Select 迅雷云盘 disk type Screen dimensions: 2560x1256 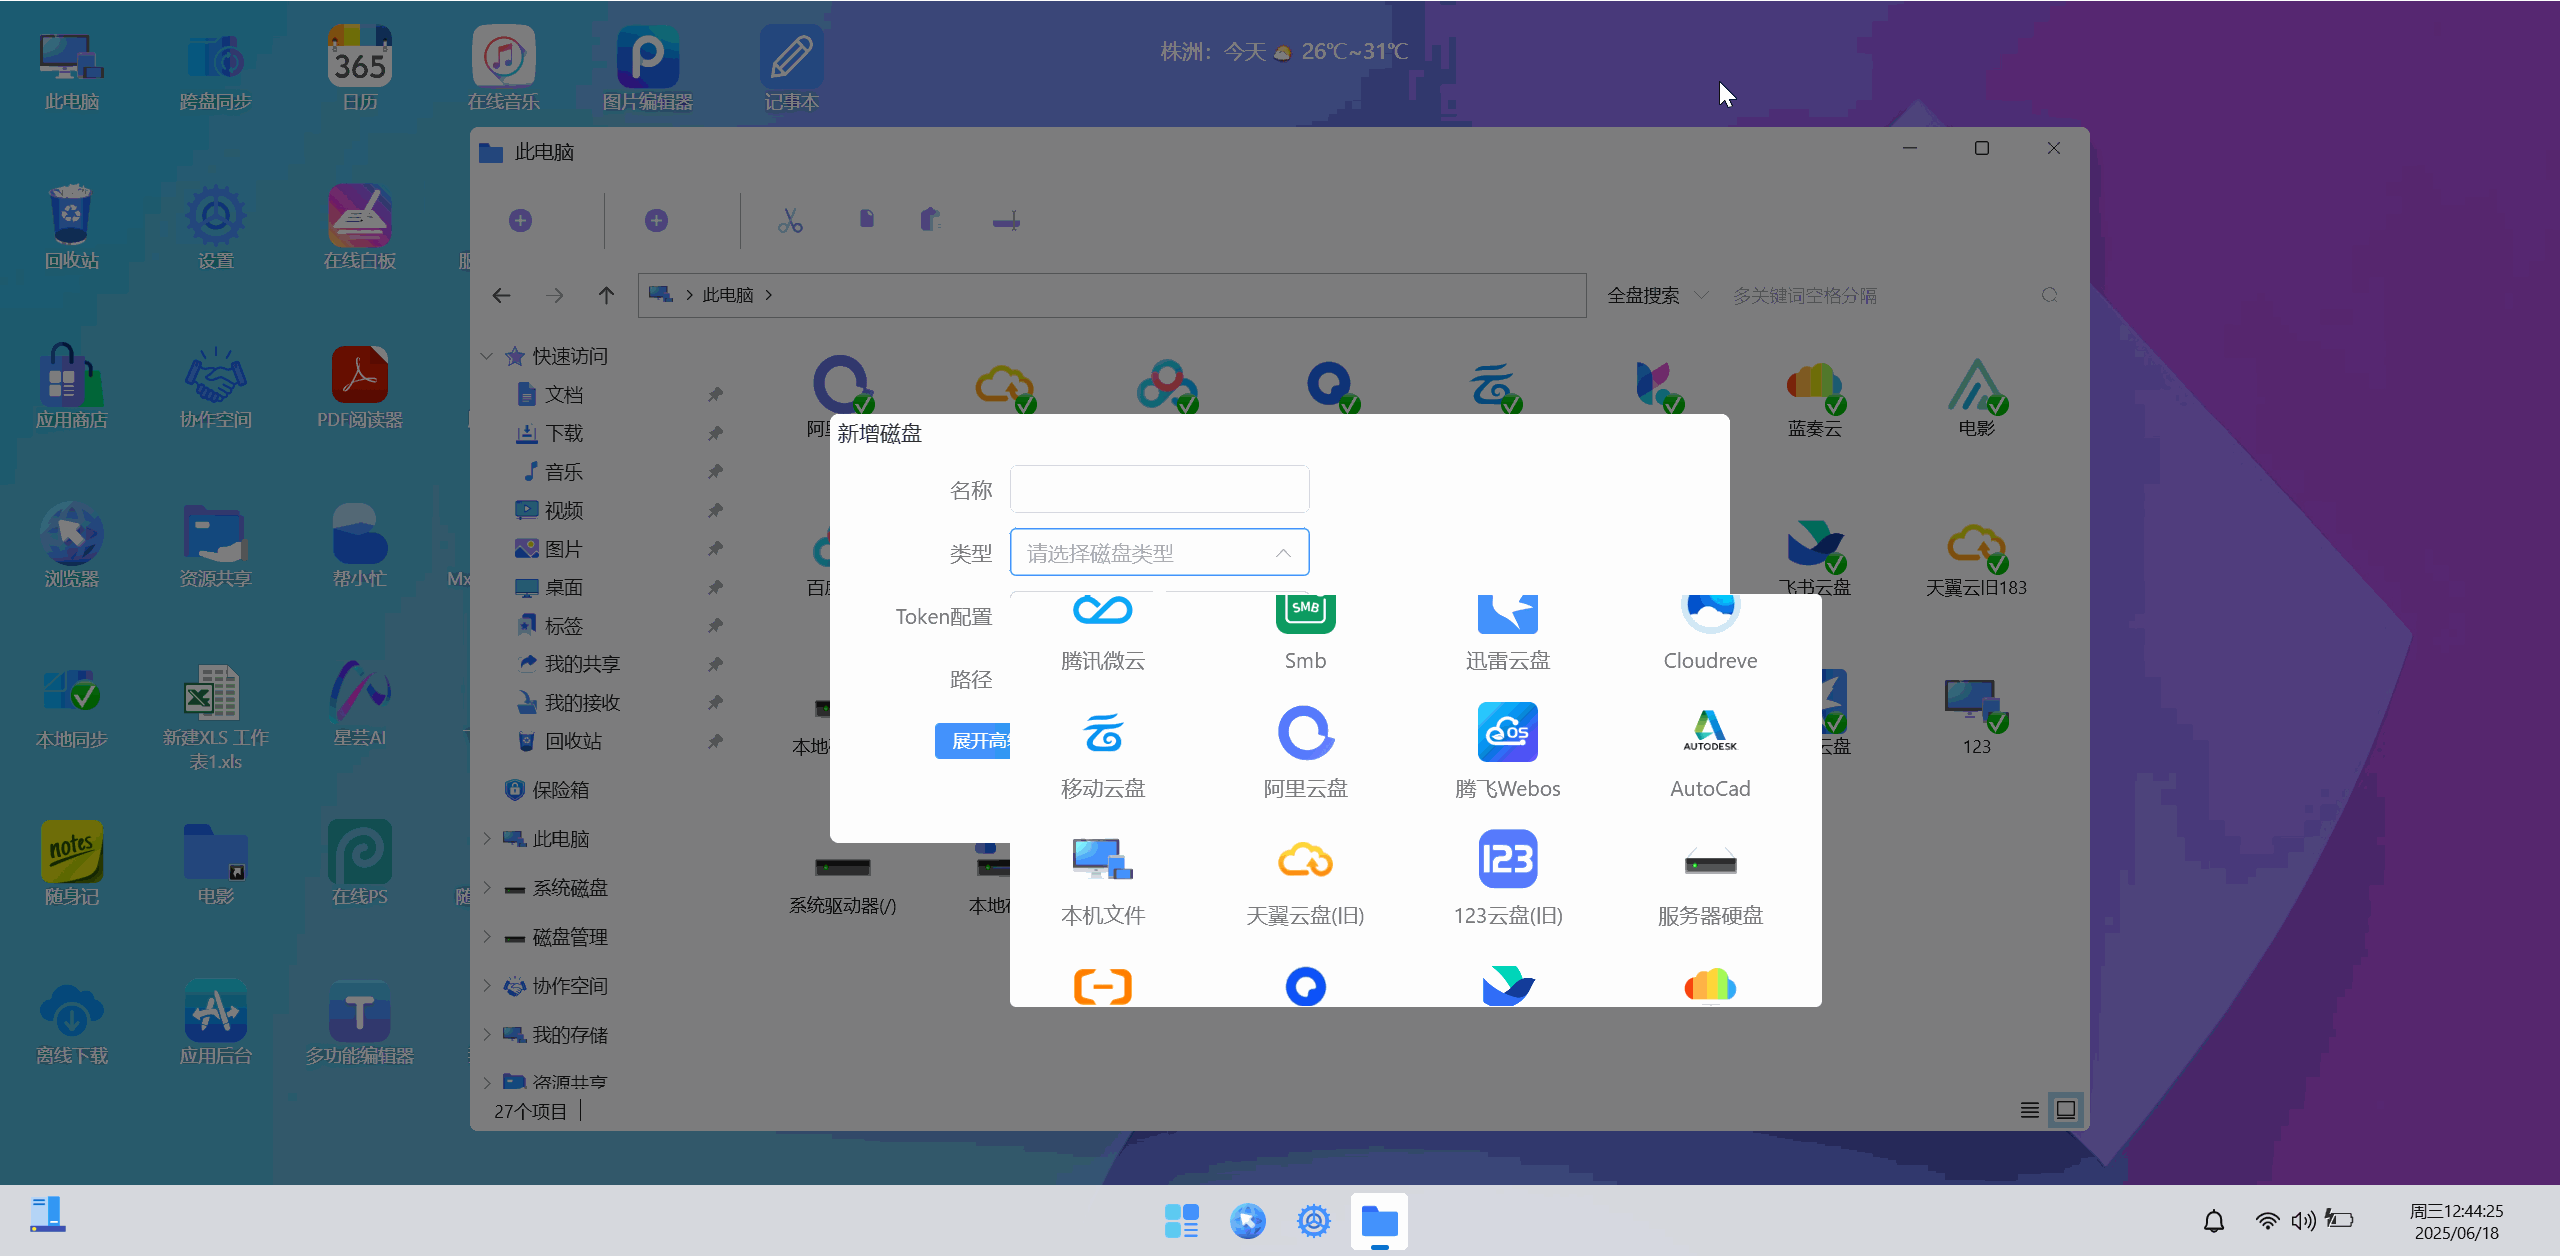coord(1508,633)
